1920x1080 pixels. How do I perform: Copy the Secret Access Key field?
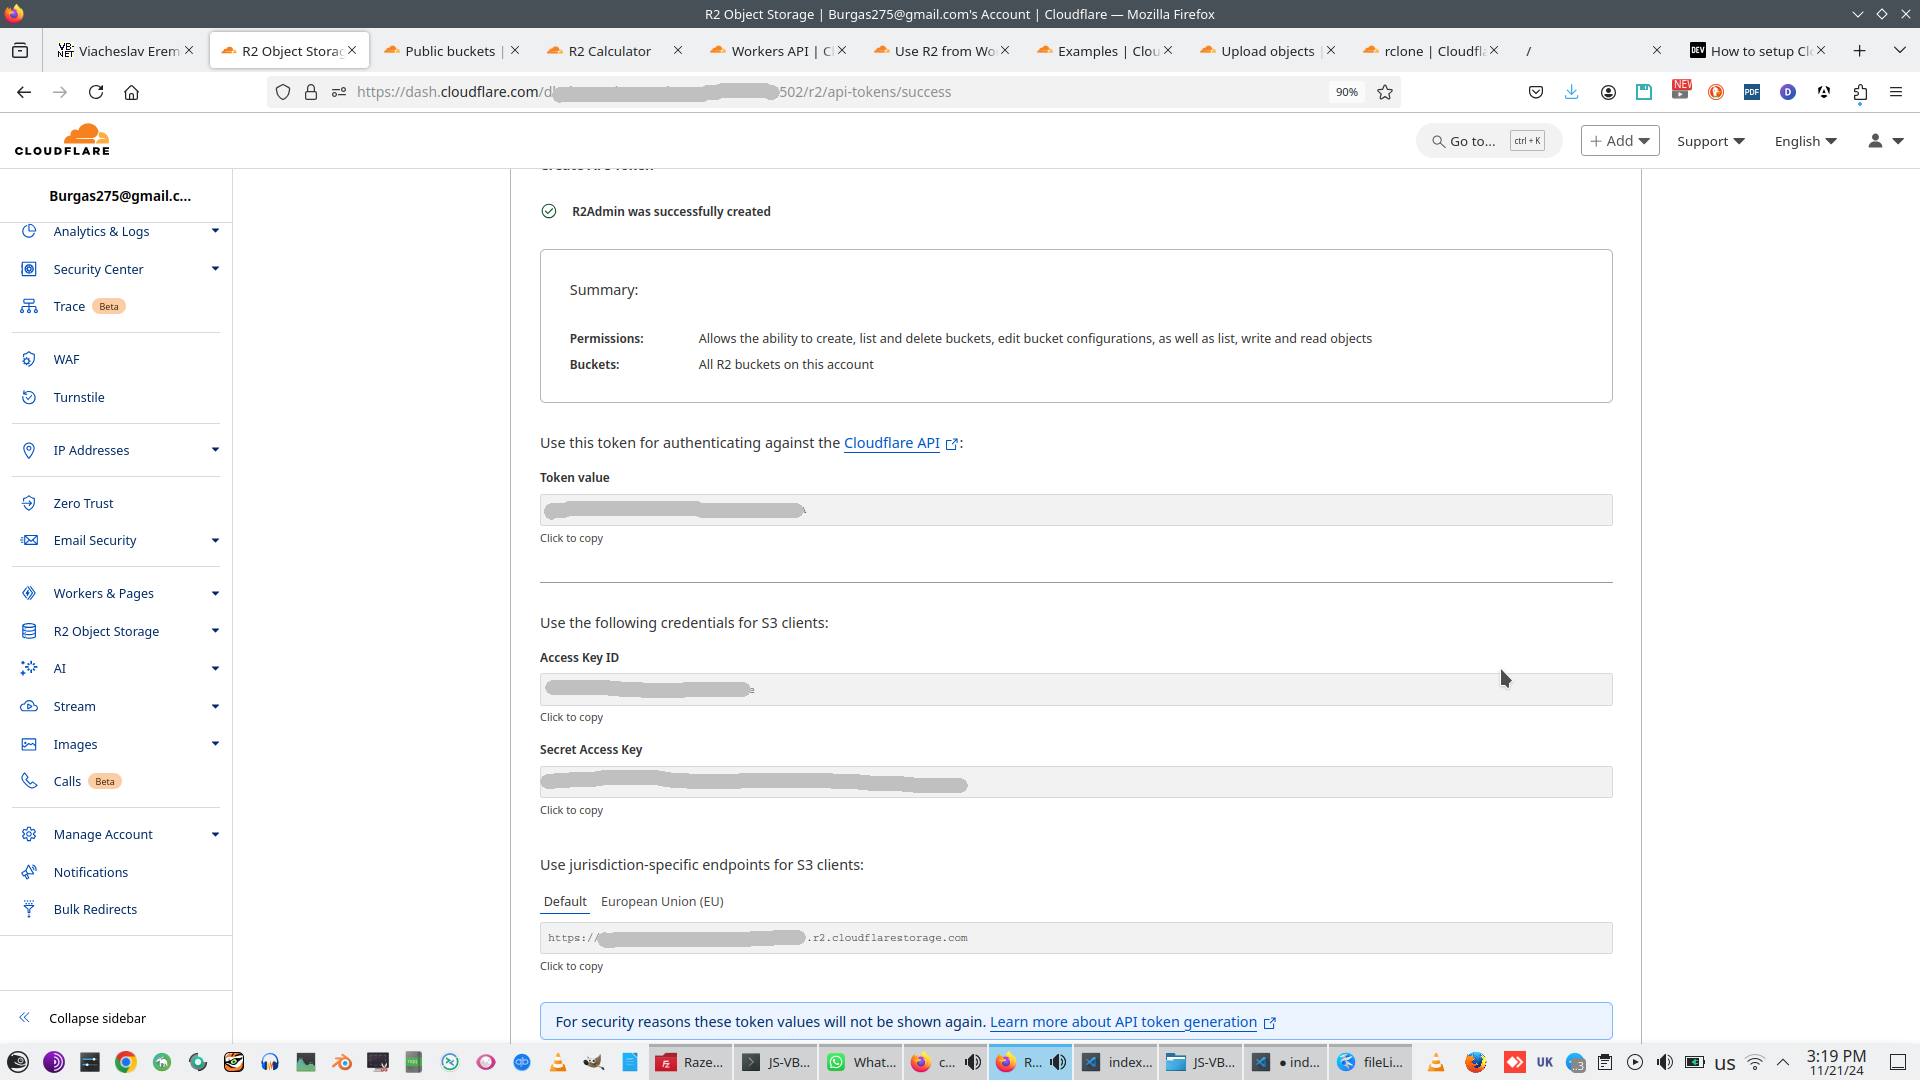point(1075,783)
